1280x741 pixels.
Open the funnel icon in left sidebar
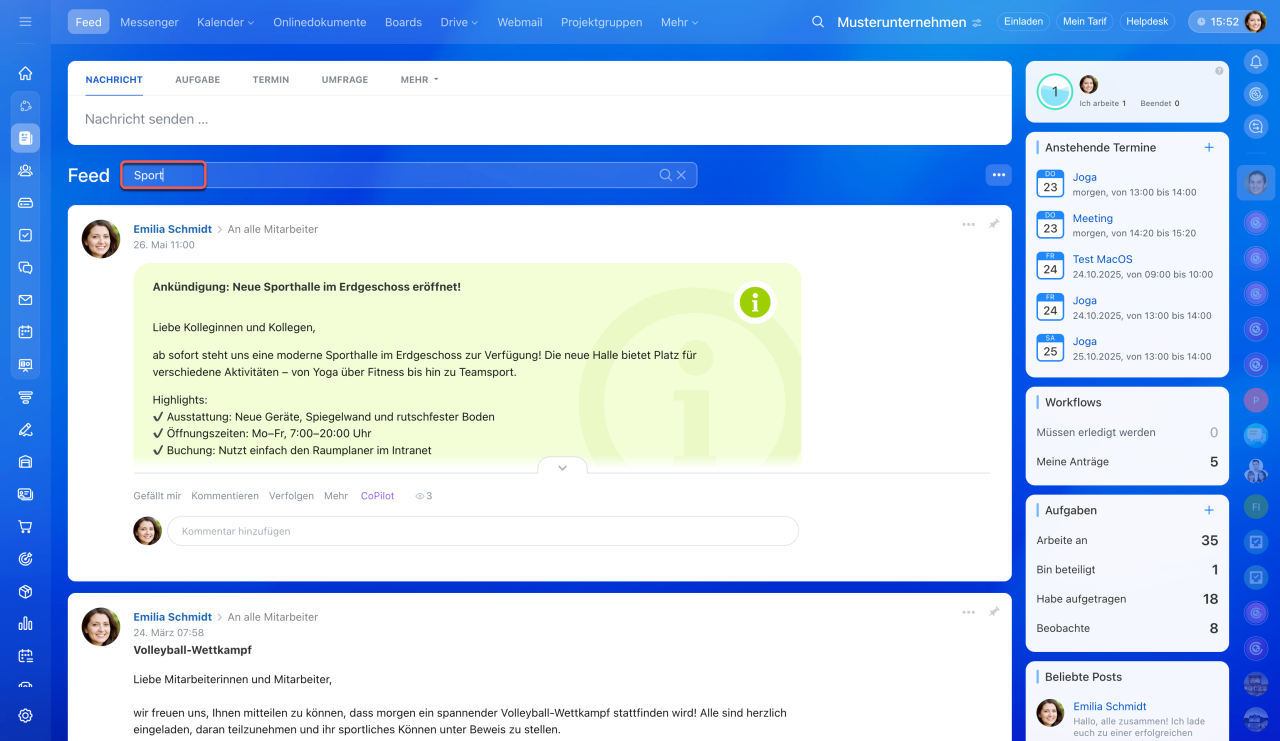pos(25,397)
